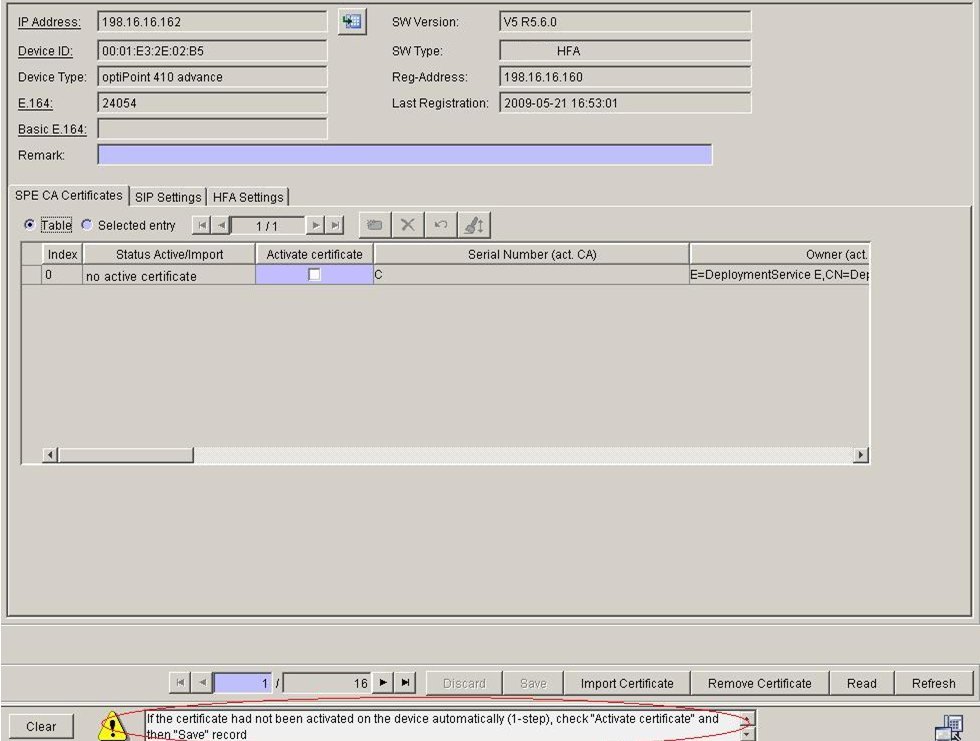Image resolution: width=980 pixels, height=741 pixels.
Task: Click the Device ID label link
Action: tap(45, 51)
